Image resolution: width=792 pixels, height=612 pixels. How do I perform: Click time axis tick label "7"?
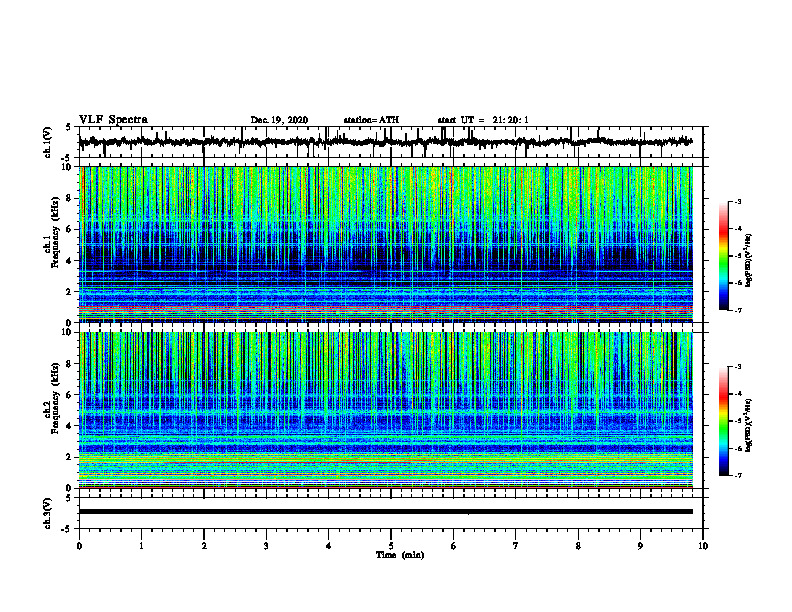tap(516, 546)
